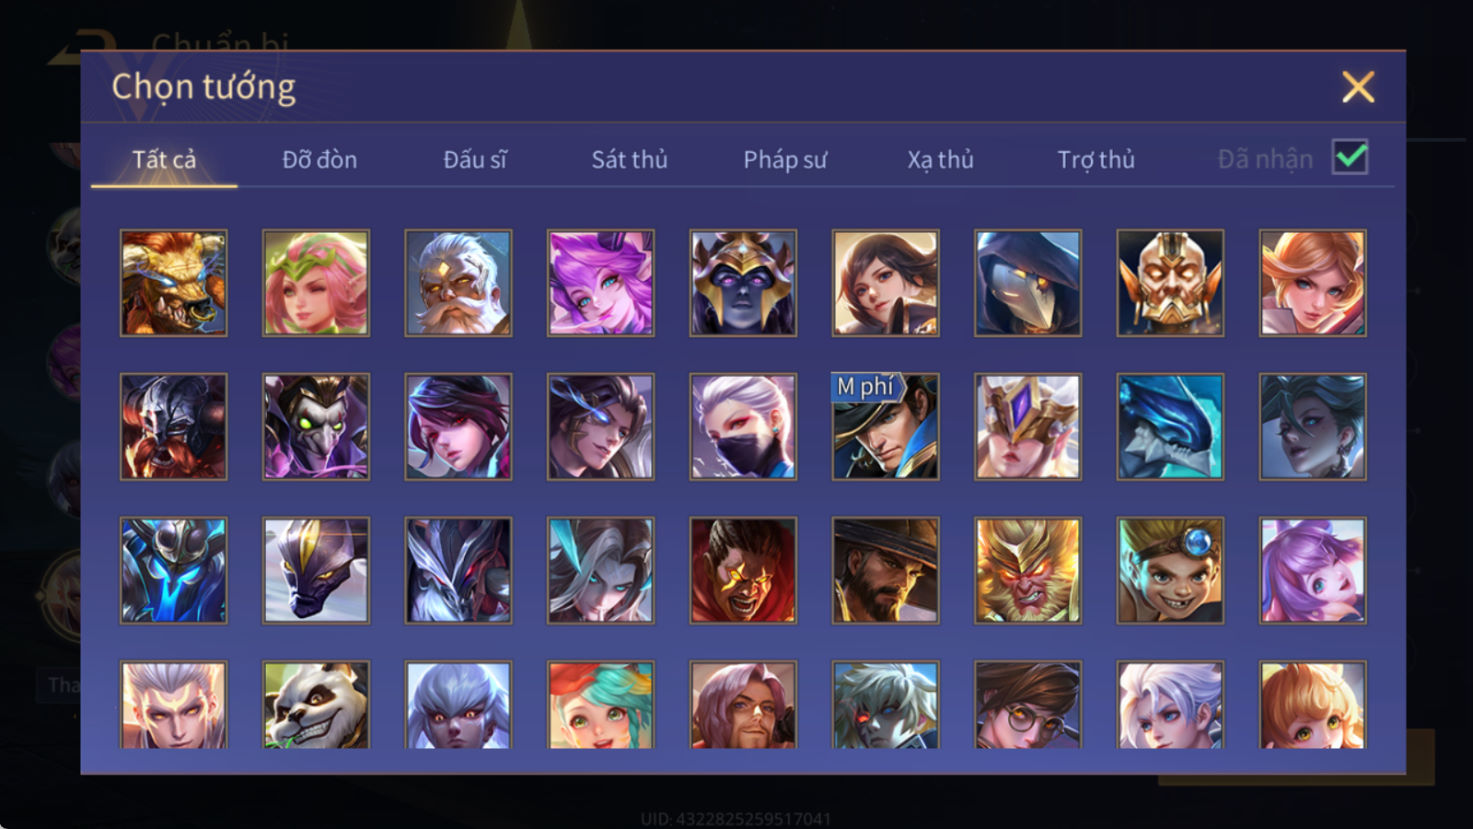Select the panda hero portrait
The image size is (1473, 829).
[316, 705]
